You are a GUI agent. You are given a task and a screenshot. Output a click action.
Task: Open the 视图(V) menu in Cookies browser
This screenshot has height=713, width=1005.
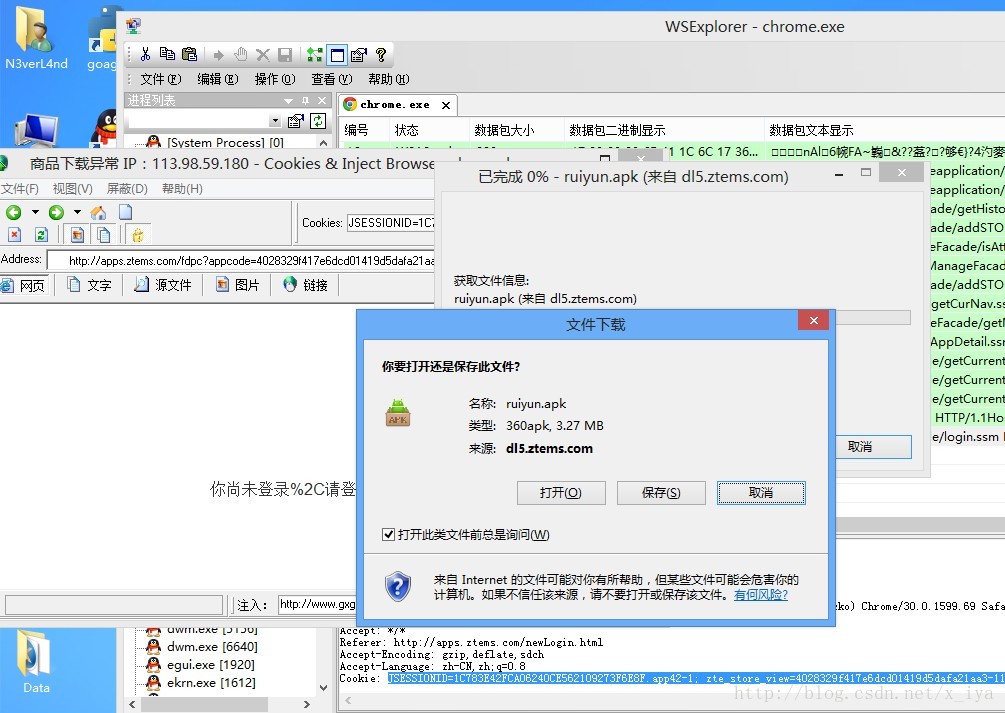tap(72, 189)
